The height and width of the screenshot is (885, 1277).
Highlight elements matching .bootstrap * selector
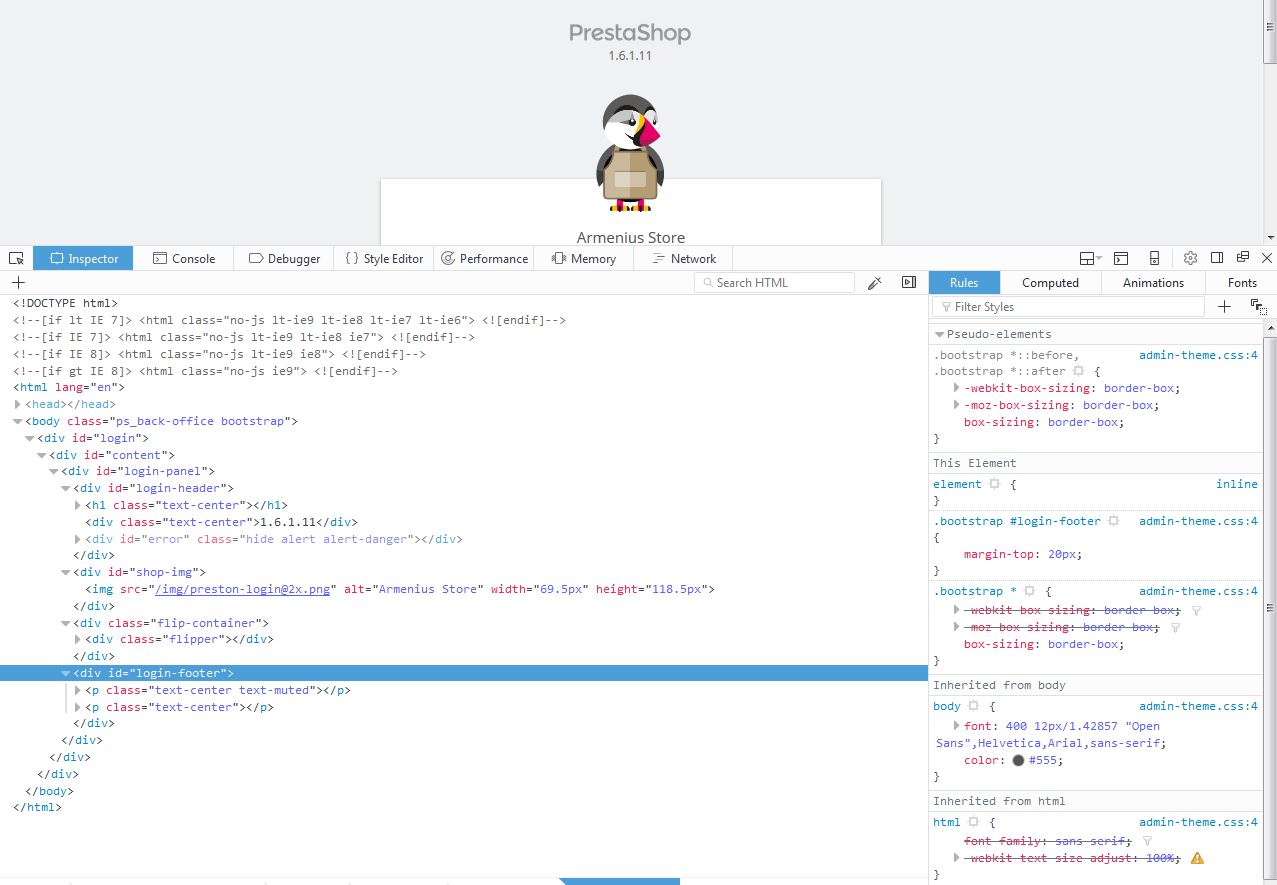1029,591
